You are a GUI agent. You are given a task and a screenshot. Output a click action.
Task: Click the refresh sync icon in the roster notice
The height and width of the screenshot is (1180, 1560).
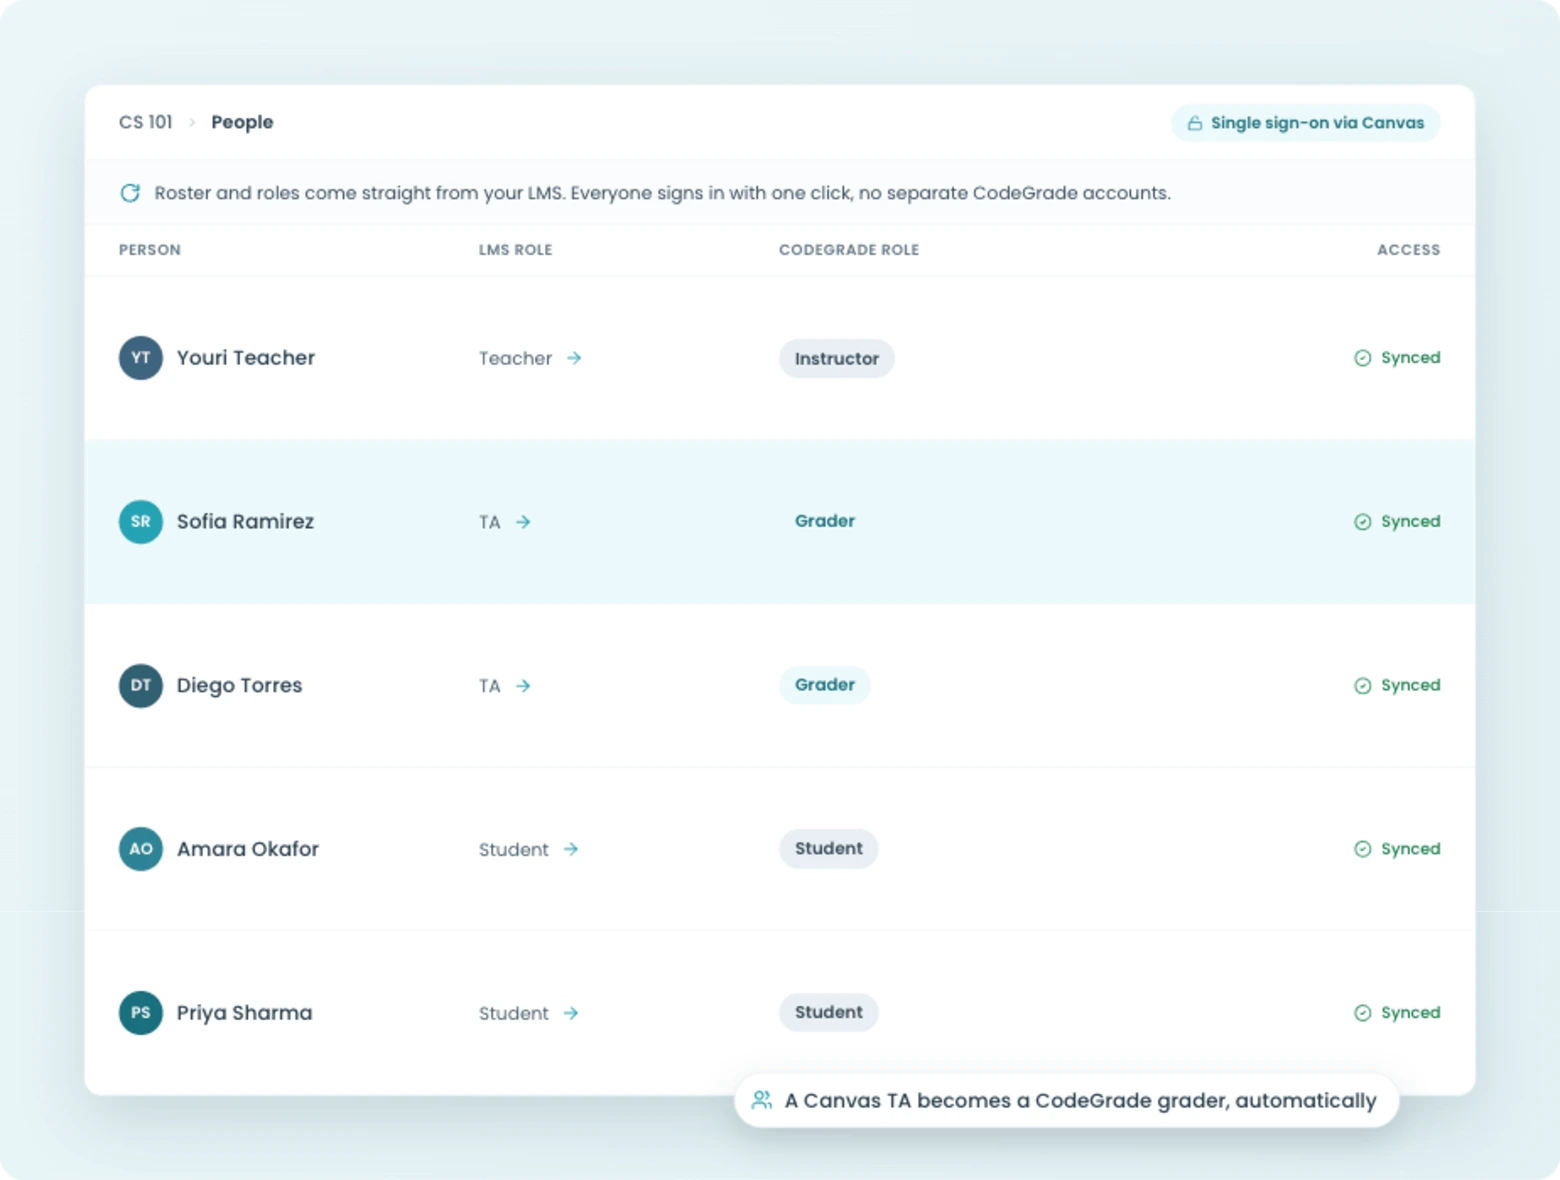click(x=130, y=193)
